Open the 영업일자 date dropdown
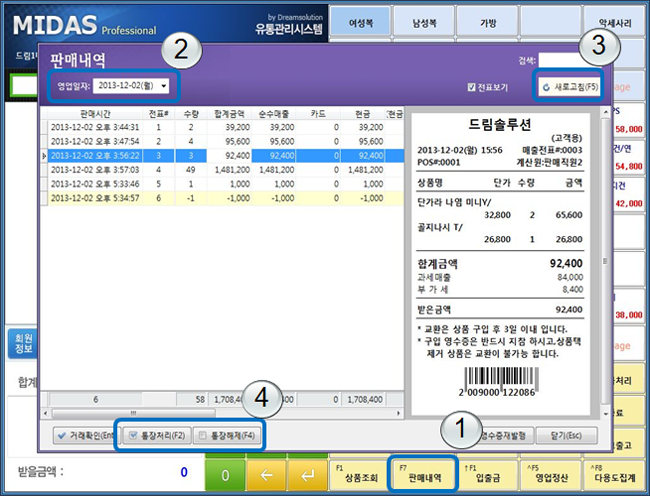This screenshot has height=496, width=650. pos(164,86)
